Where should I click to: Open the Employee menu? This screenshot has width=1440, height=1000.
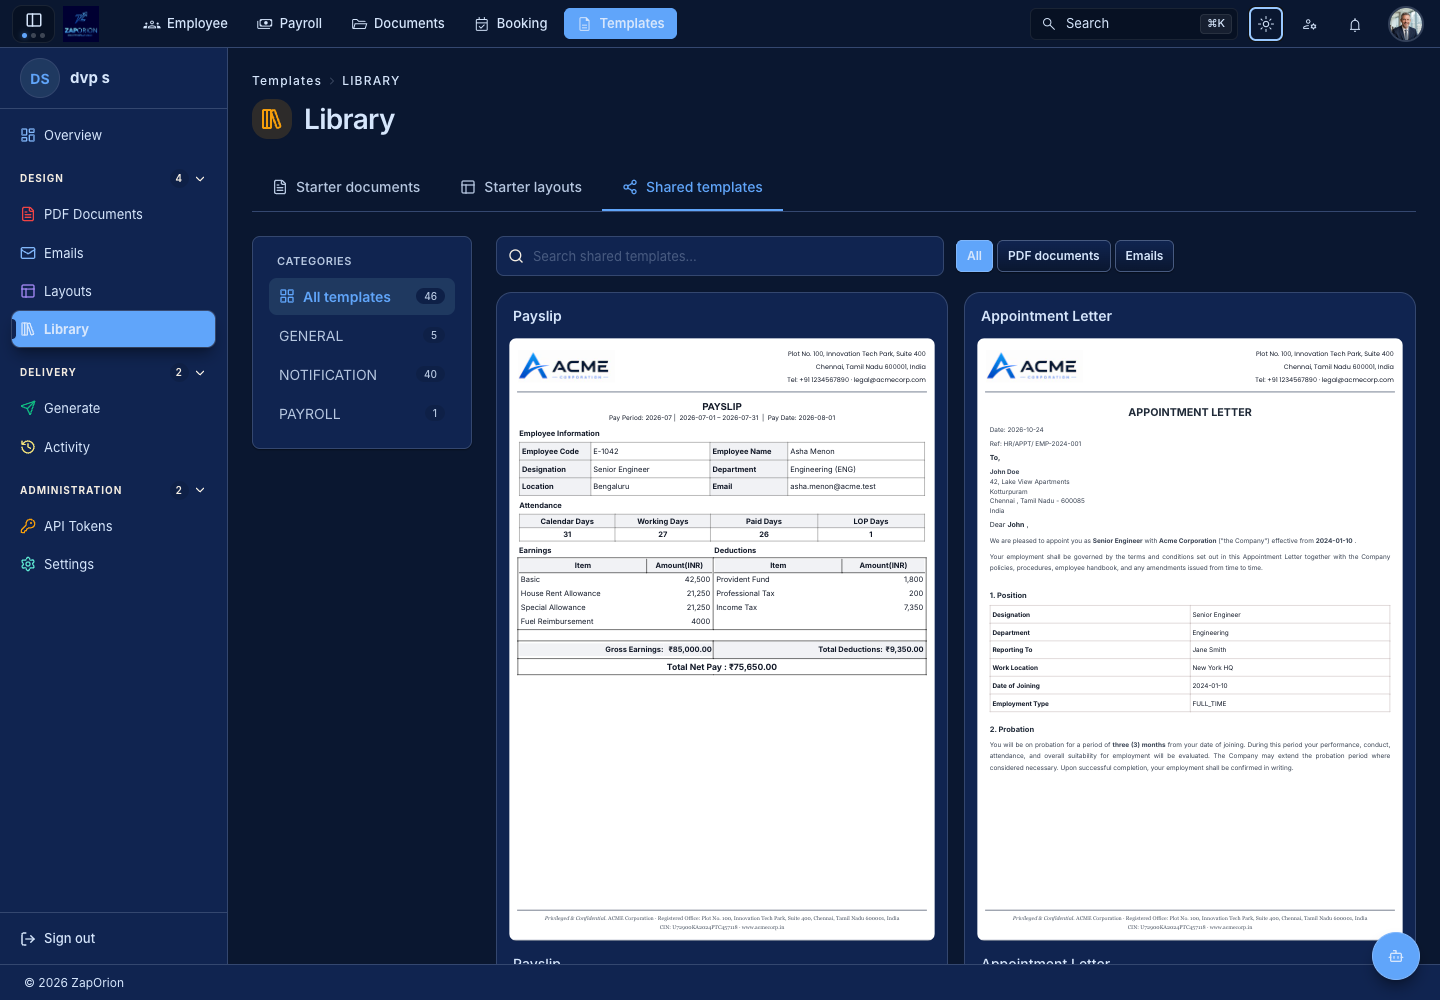pos(185,23)
